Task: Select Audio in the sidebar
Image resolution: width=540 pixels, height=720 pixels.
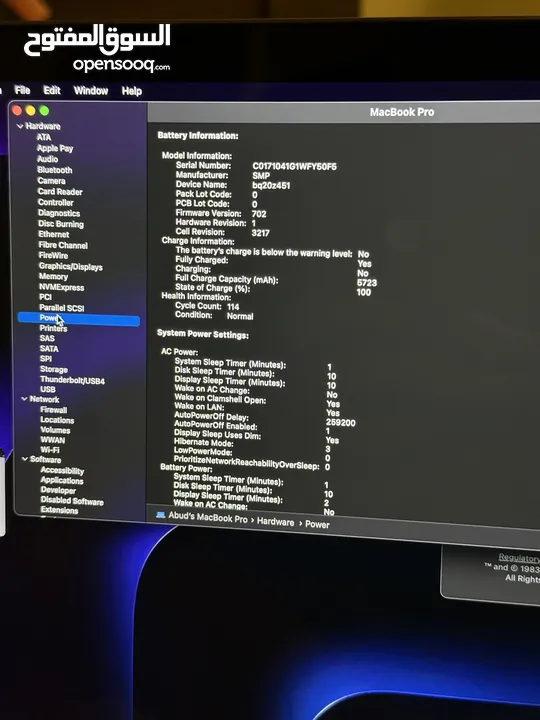Action: pyautogui.click(x=47, y=159)
